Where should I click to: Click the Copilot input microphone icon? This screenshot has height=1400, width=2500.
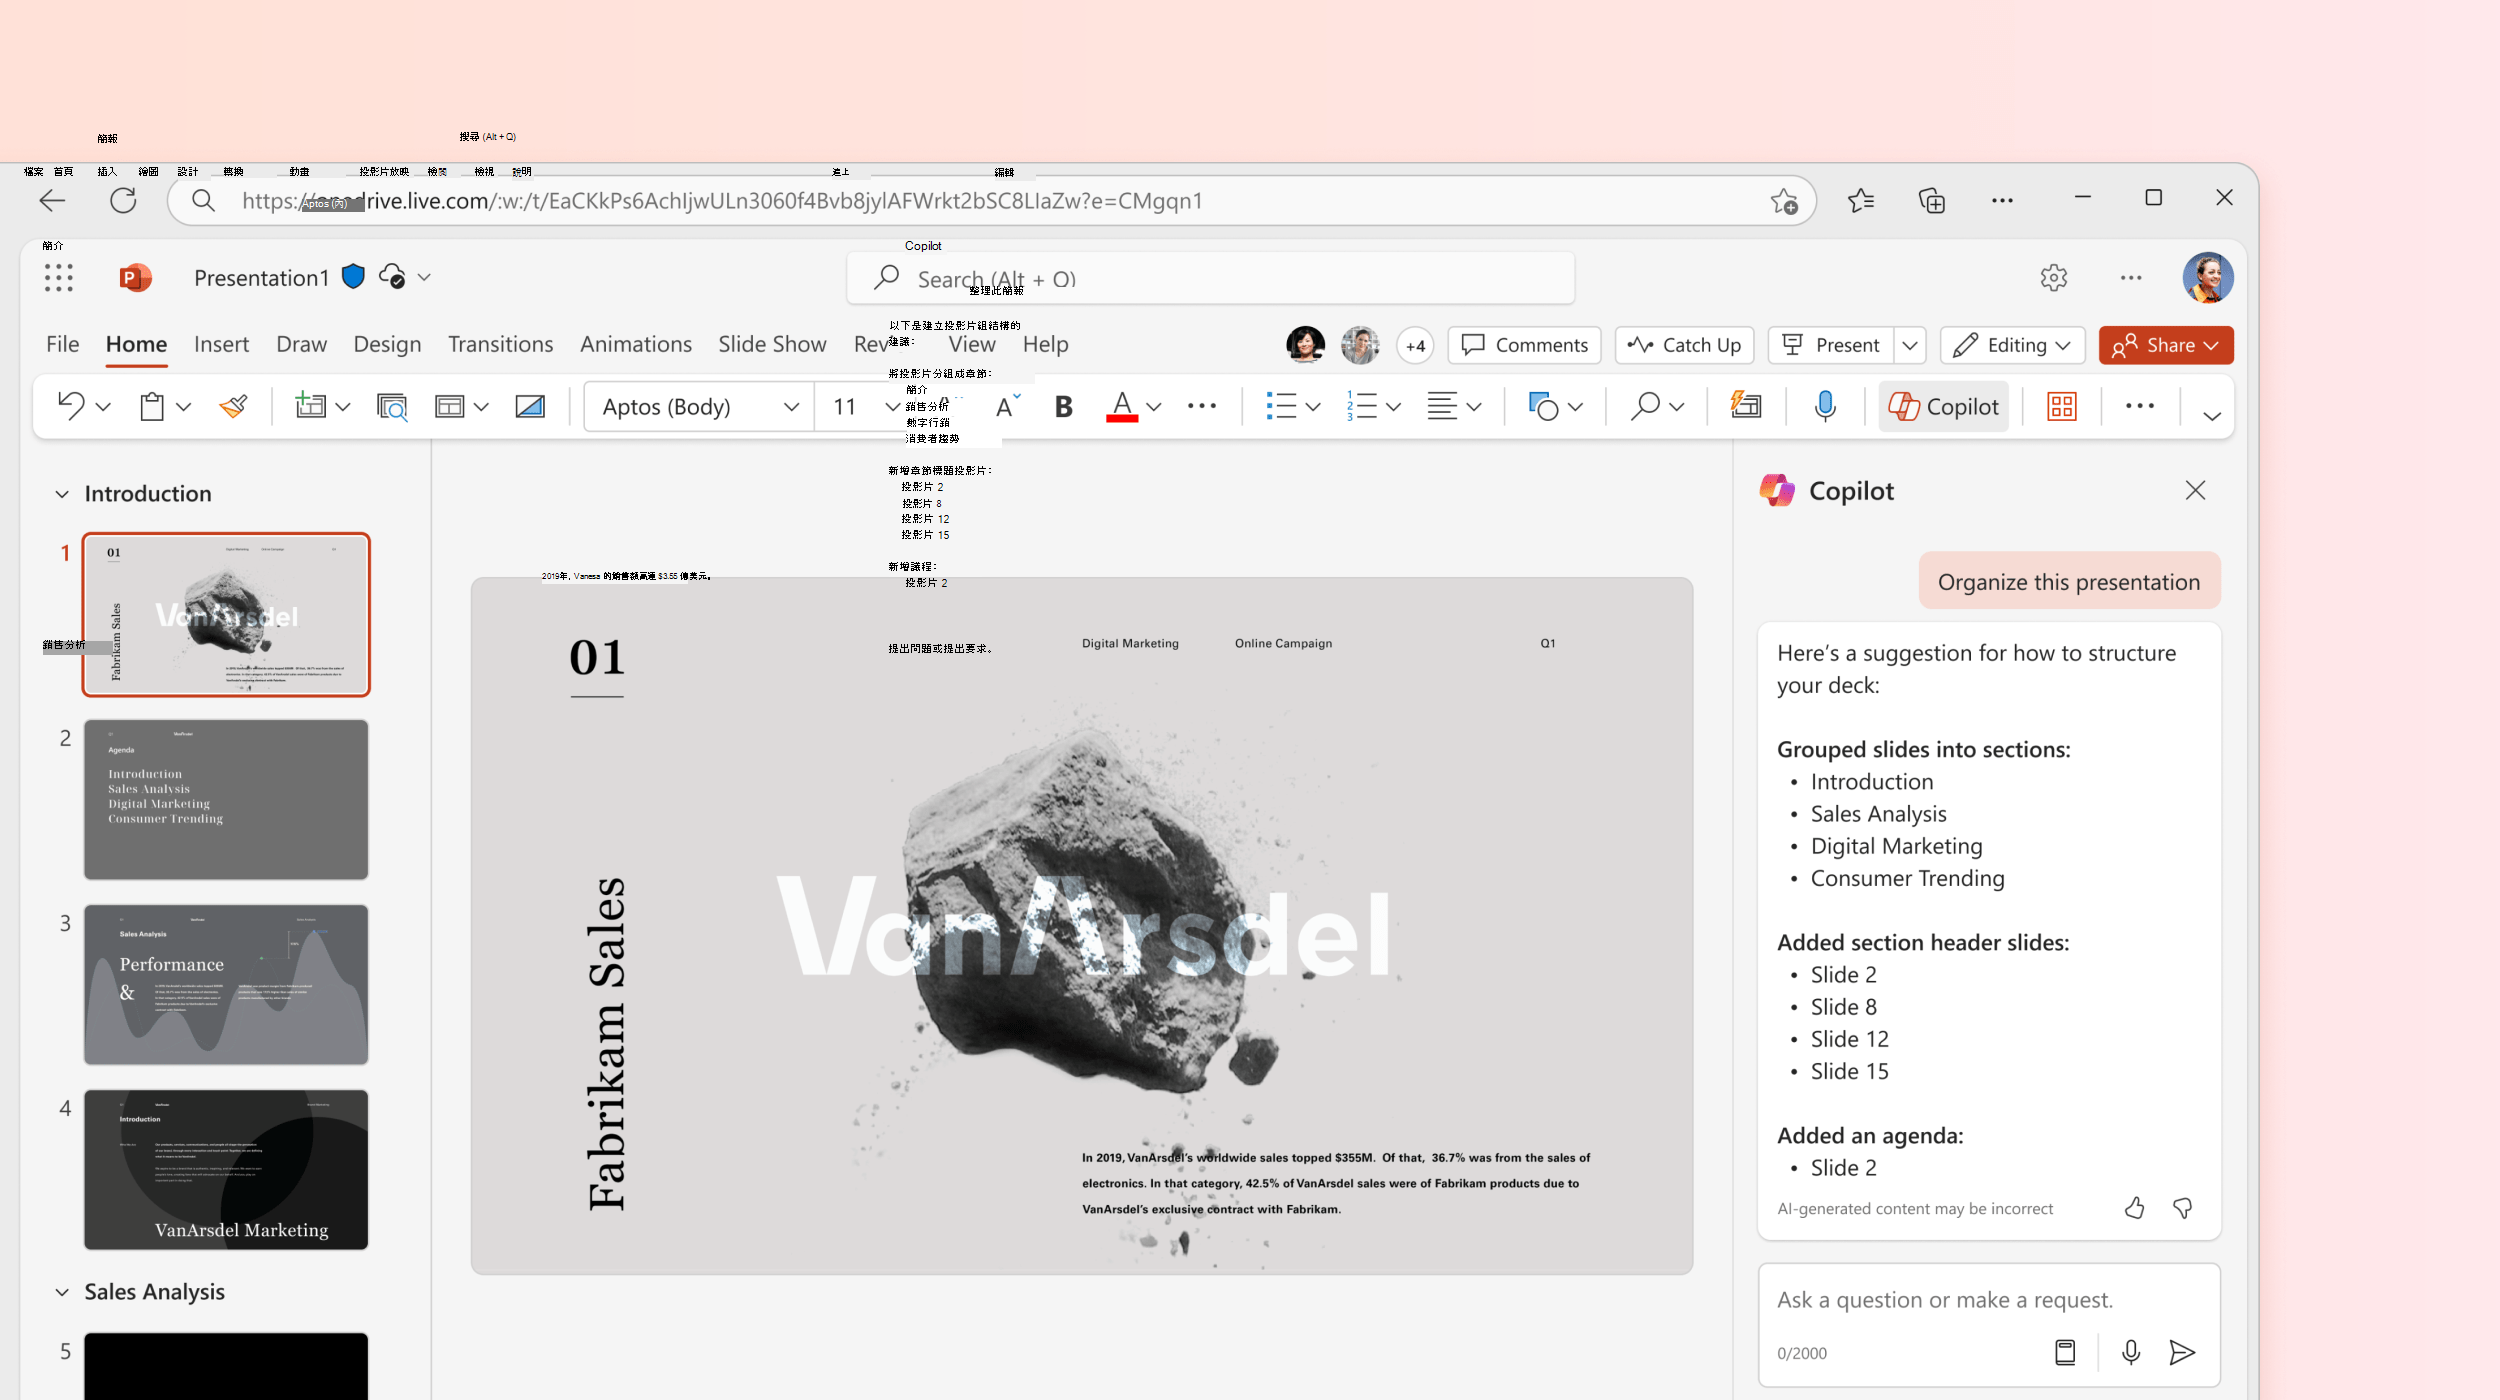pos(2131,1353)
